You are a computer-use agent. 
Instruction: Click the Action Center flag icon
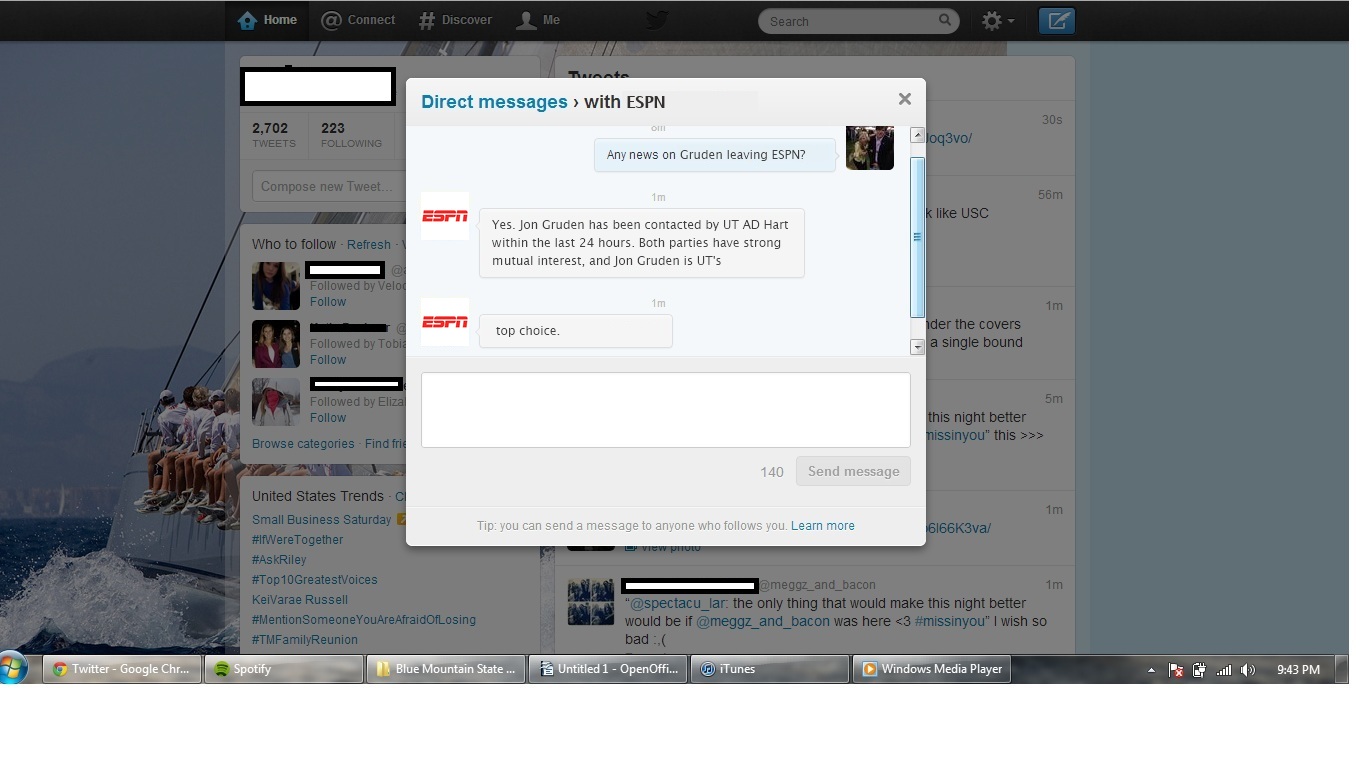[1176, 670]
